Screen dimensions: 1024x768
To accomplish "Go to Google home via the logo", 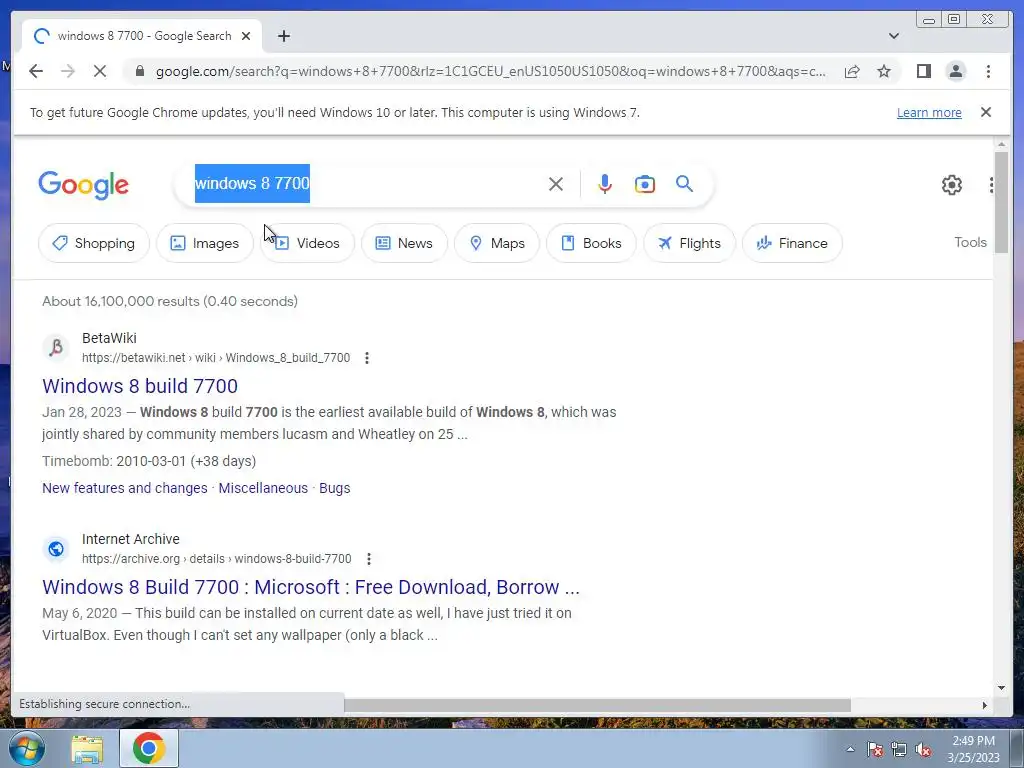I will [x=84, y=185].
